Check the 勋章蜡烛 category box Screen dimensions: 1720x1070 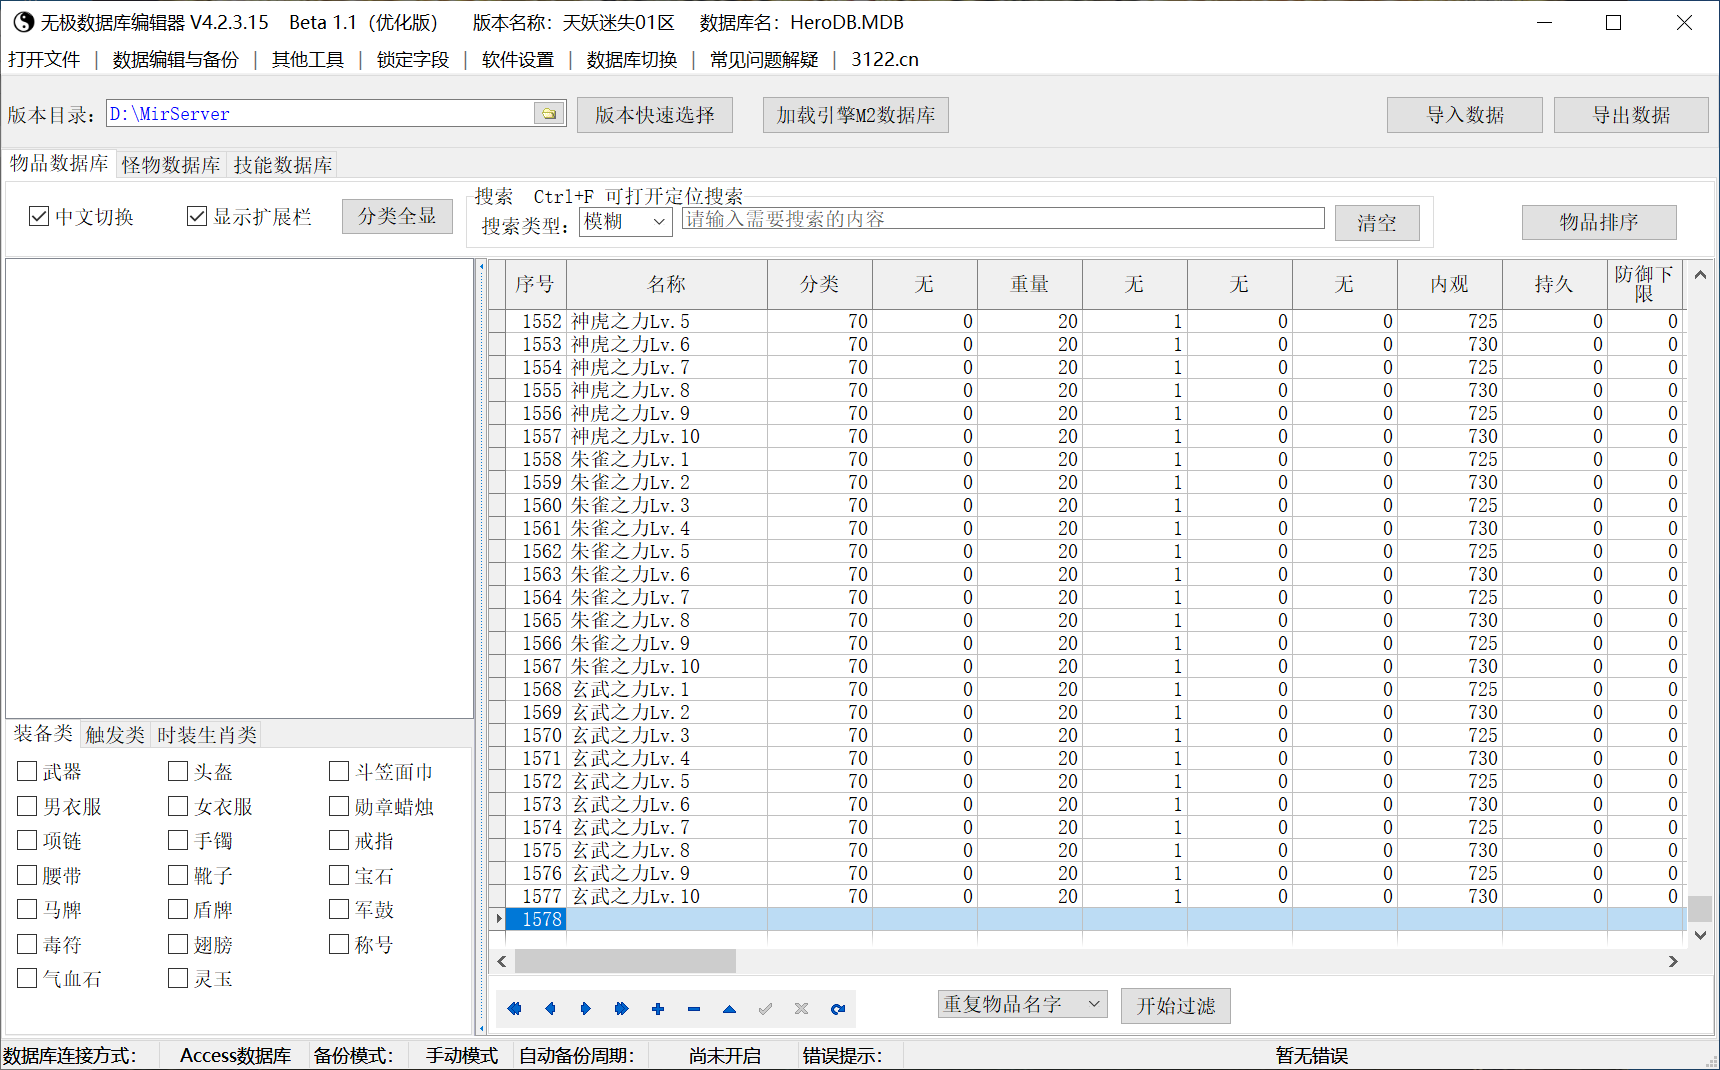[x=339, y=806]
